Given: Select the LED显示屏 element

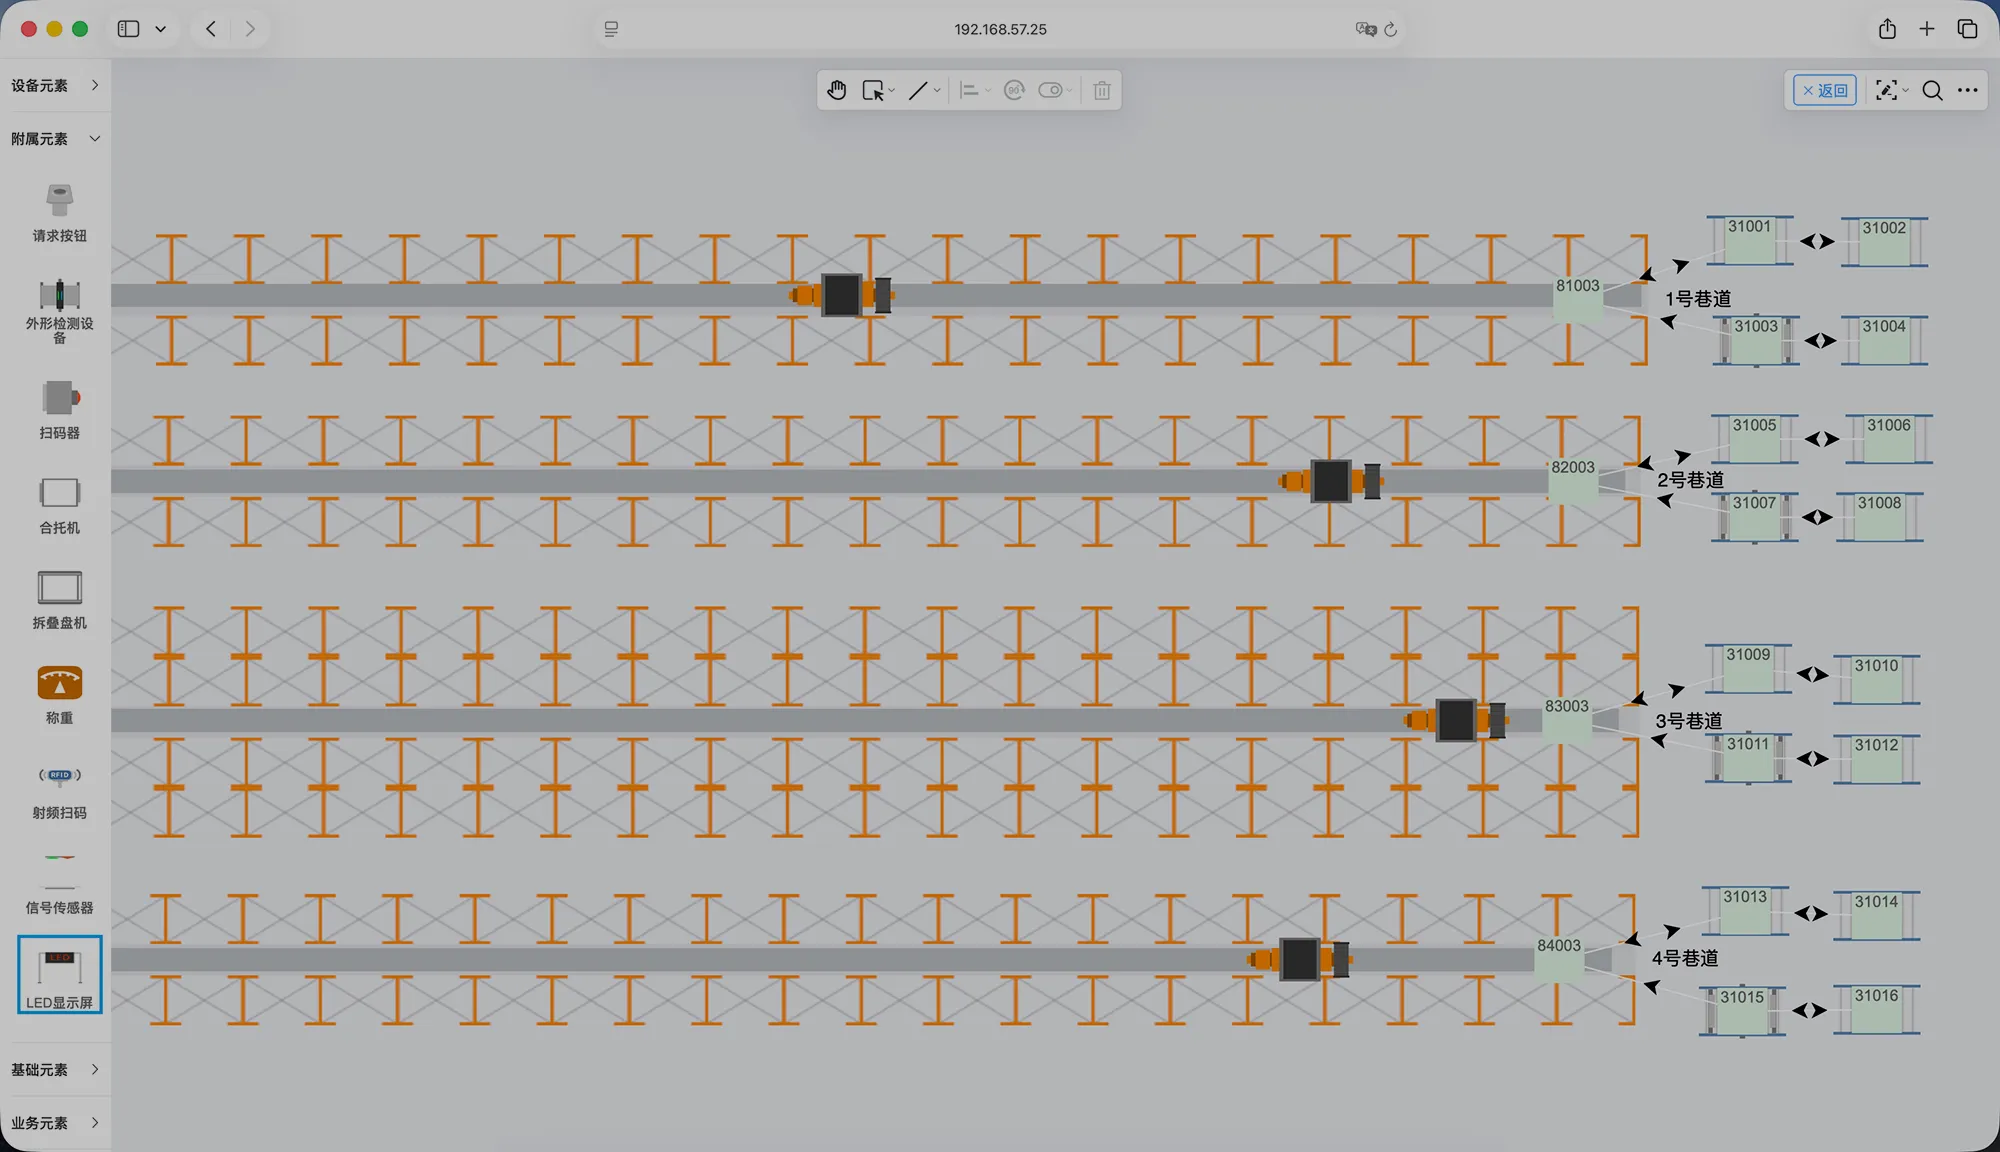Looking at the screenshot, I should [59, 975].
